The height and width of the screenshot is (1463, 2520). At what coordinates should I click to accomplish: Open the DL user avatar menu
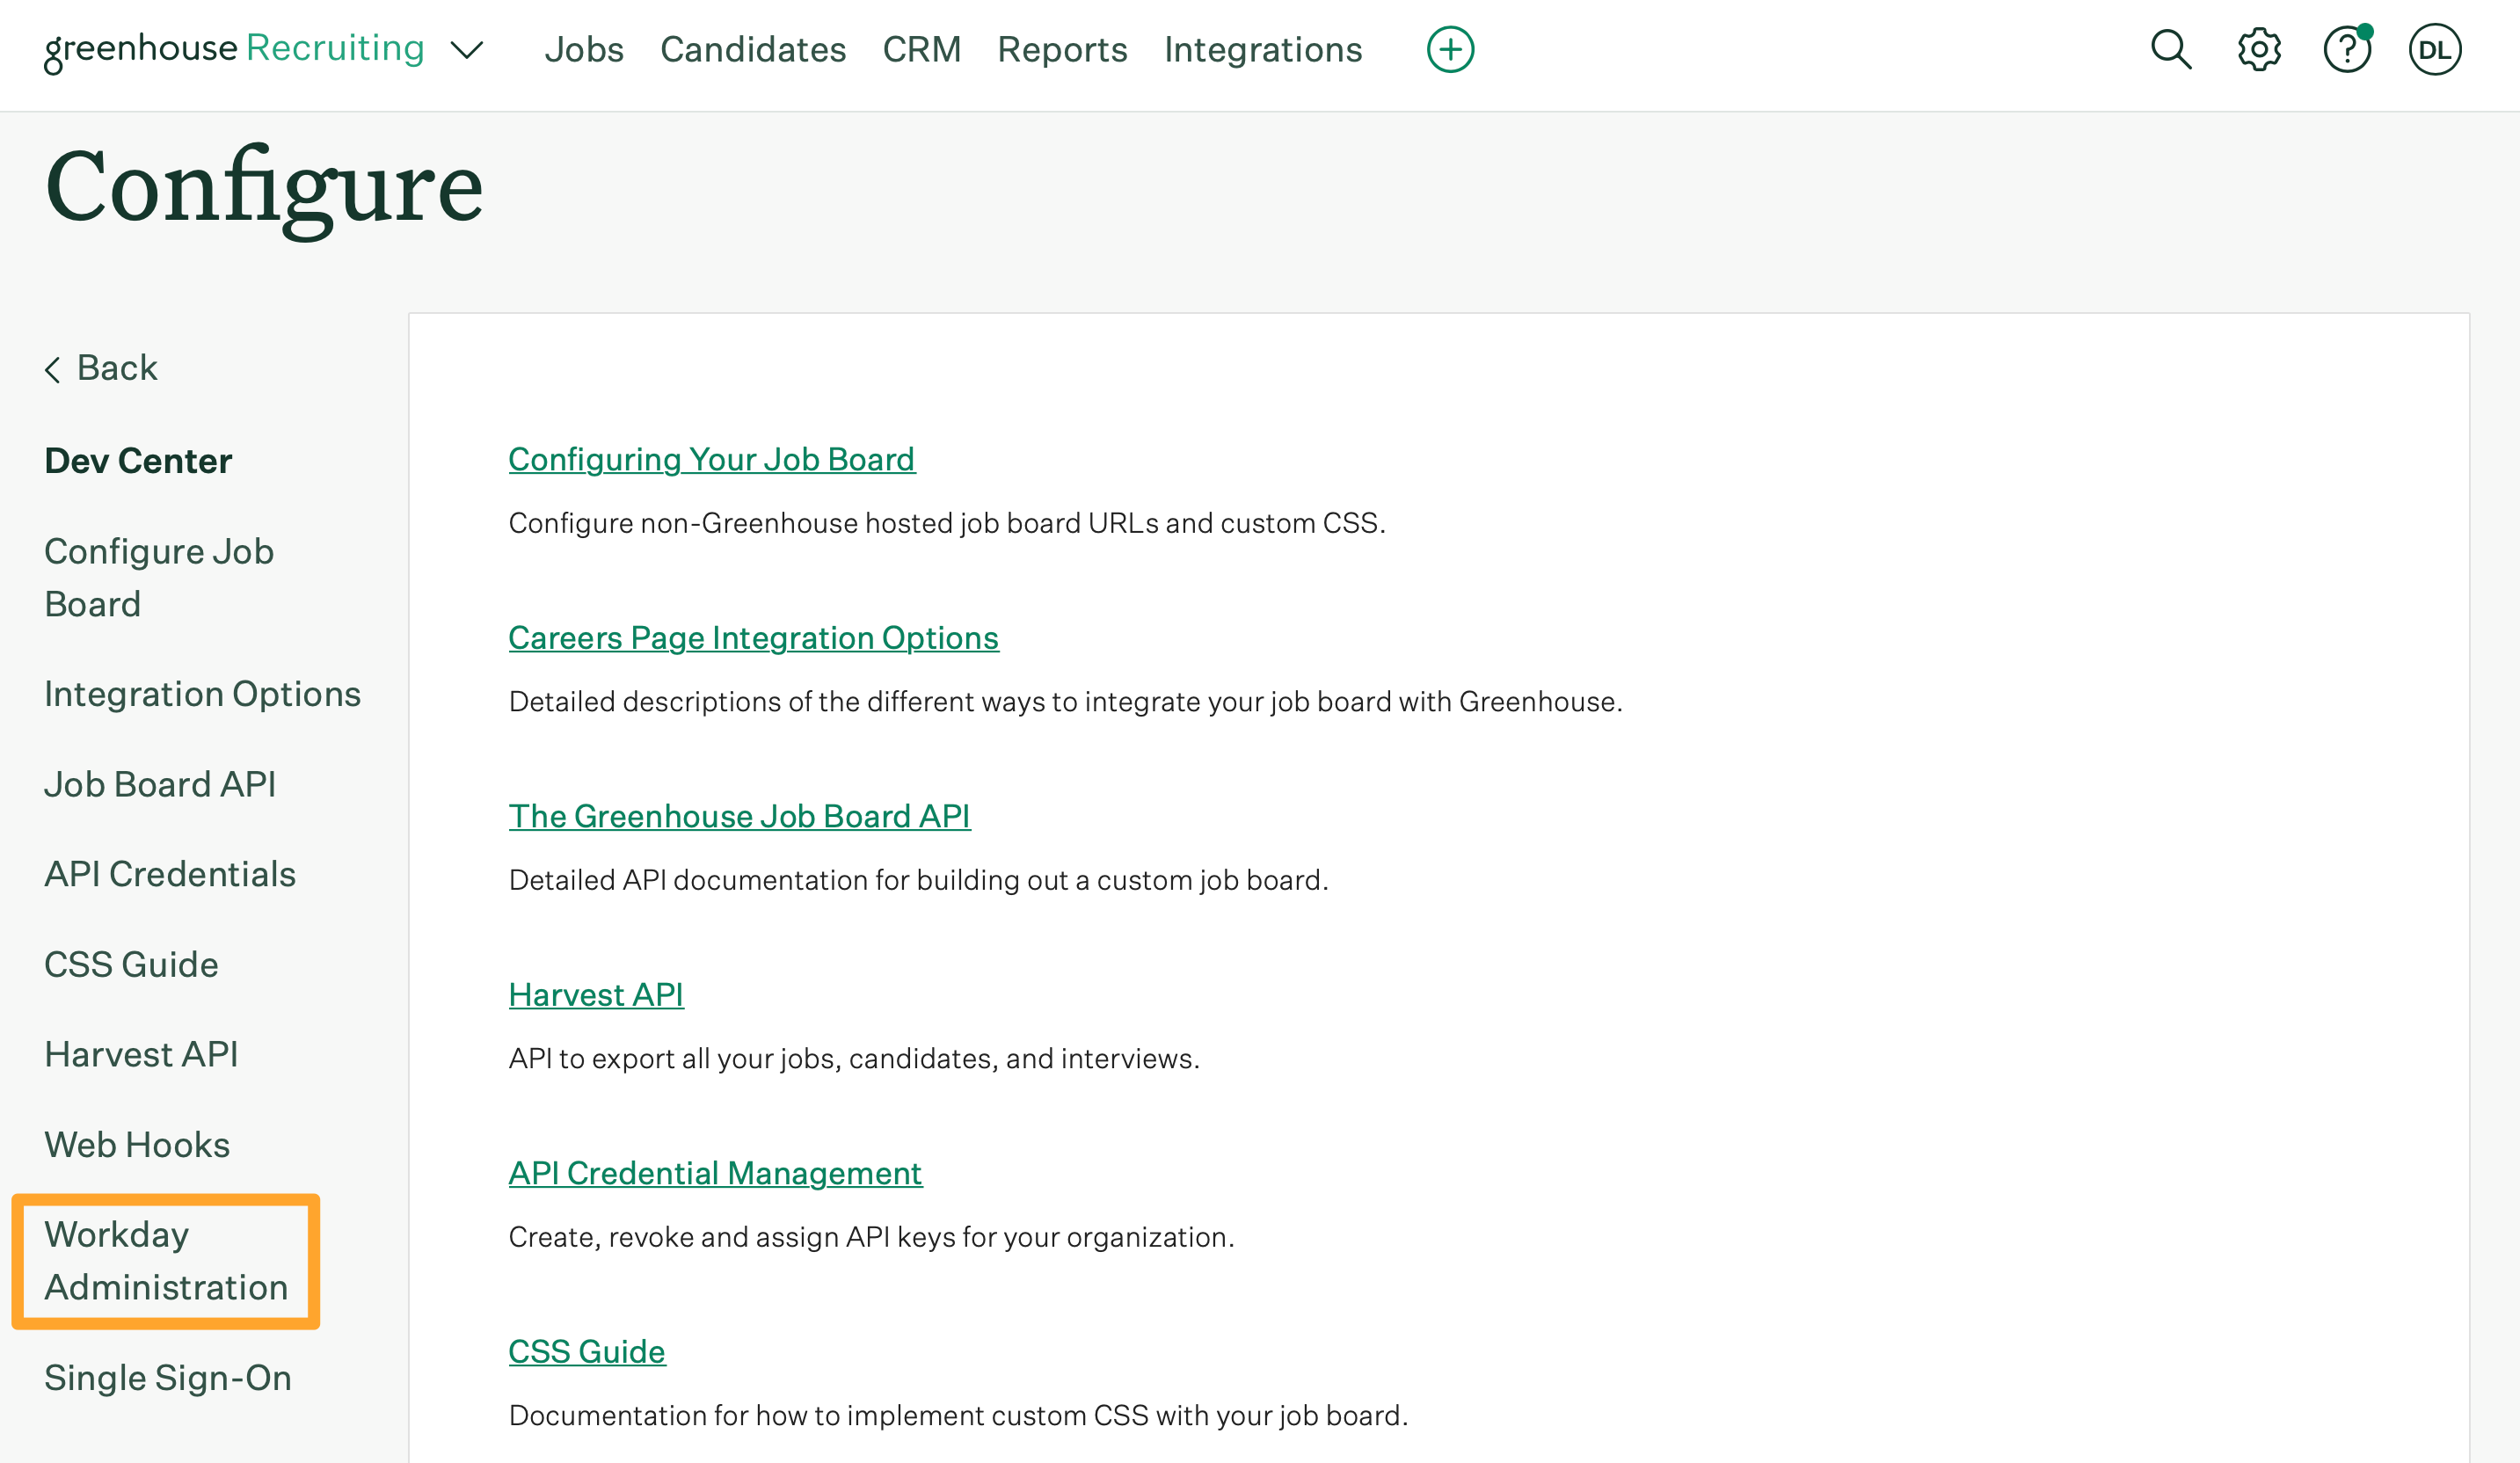point(2435,48)
